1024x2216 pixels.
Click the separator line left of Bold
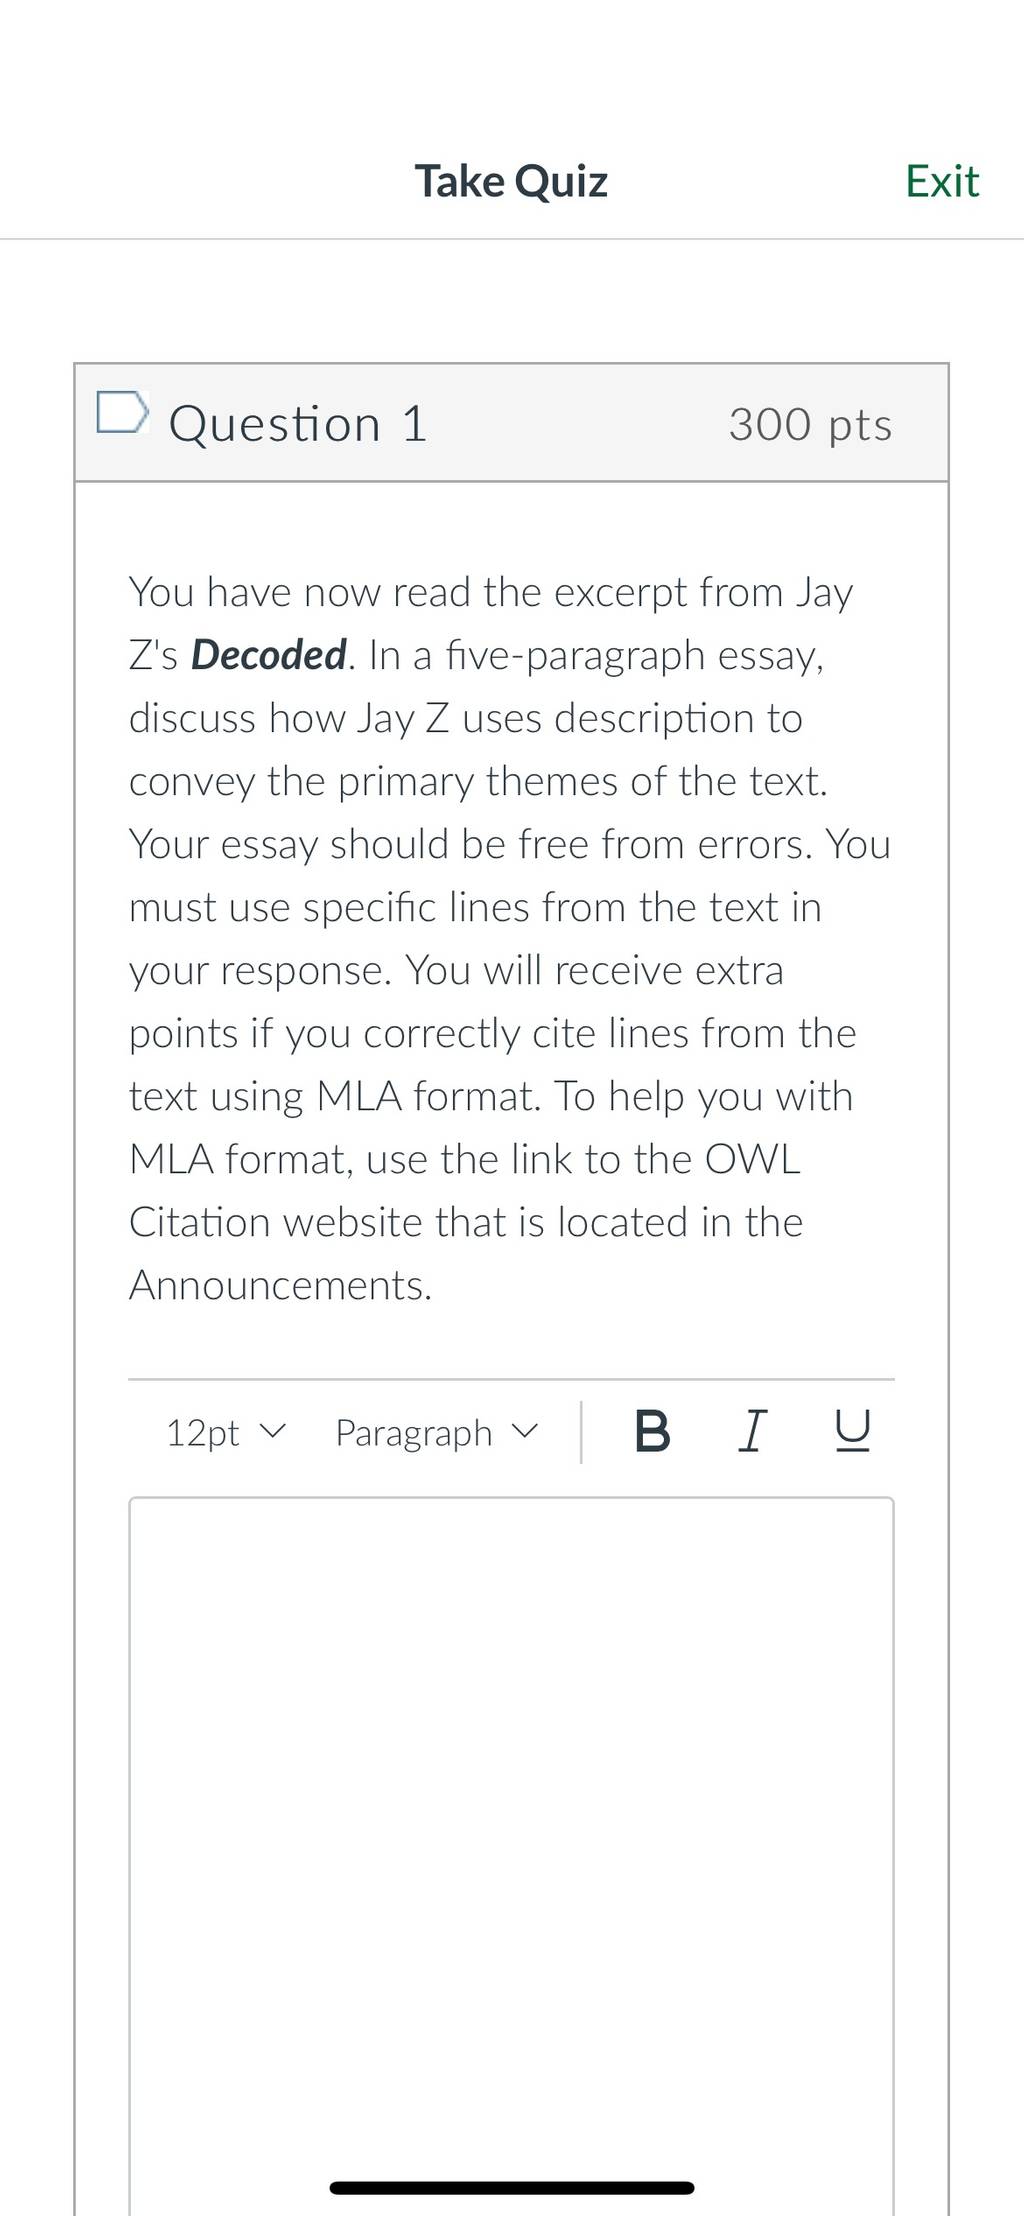click(581, 1431)
